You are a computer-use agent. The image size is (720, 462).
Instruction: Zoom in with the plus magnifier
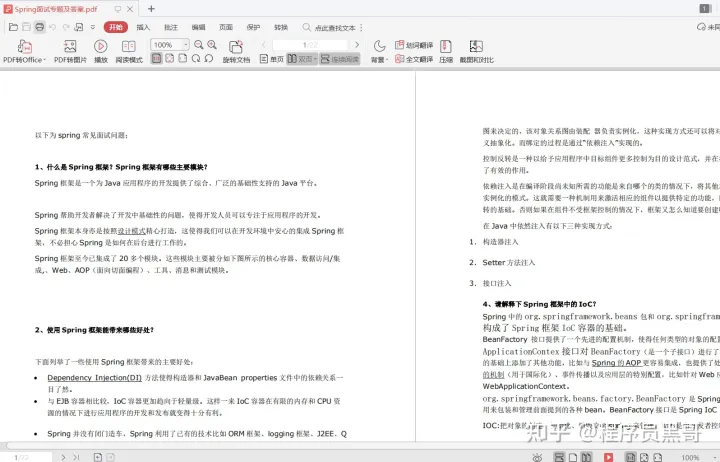[x=212, y=45]
